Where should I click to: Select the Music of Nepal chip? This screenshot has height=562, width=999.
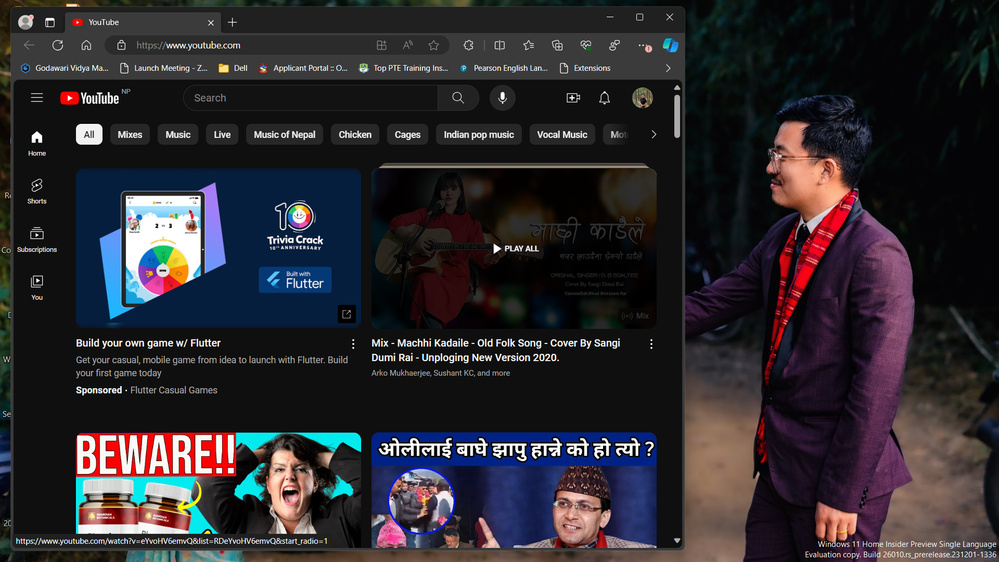tap(285, 134)
